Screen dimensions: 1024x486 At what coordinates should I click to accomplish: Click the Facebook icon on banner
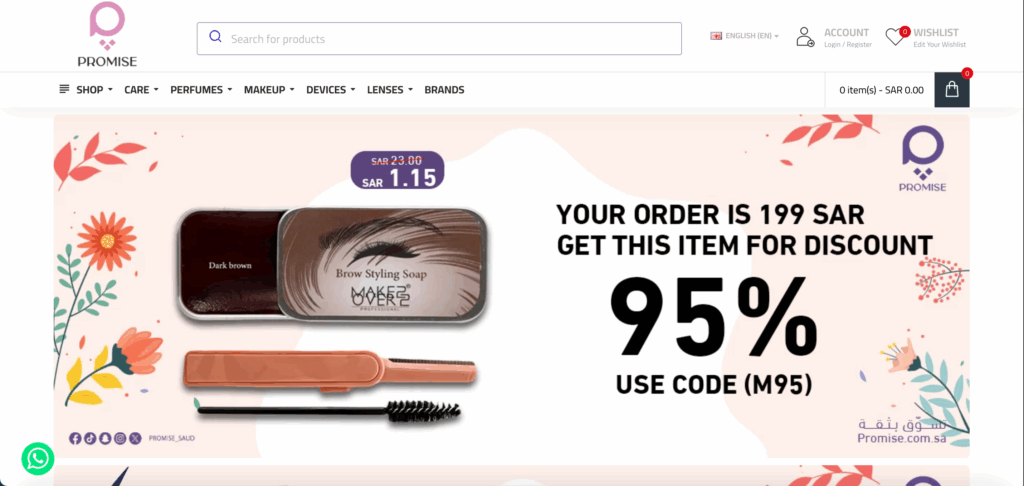pos(75,438)
